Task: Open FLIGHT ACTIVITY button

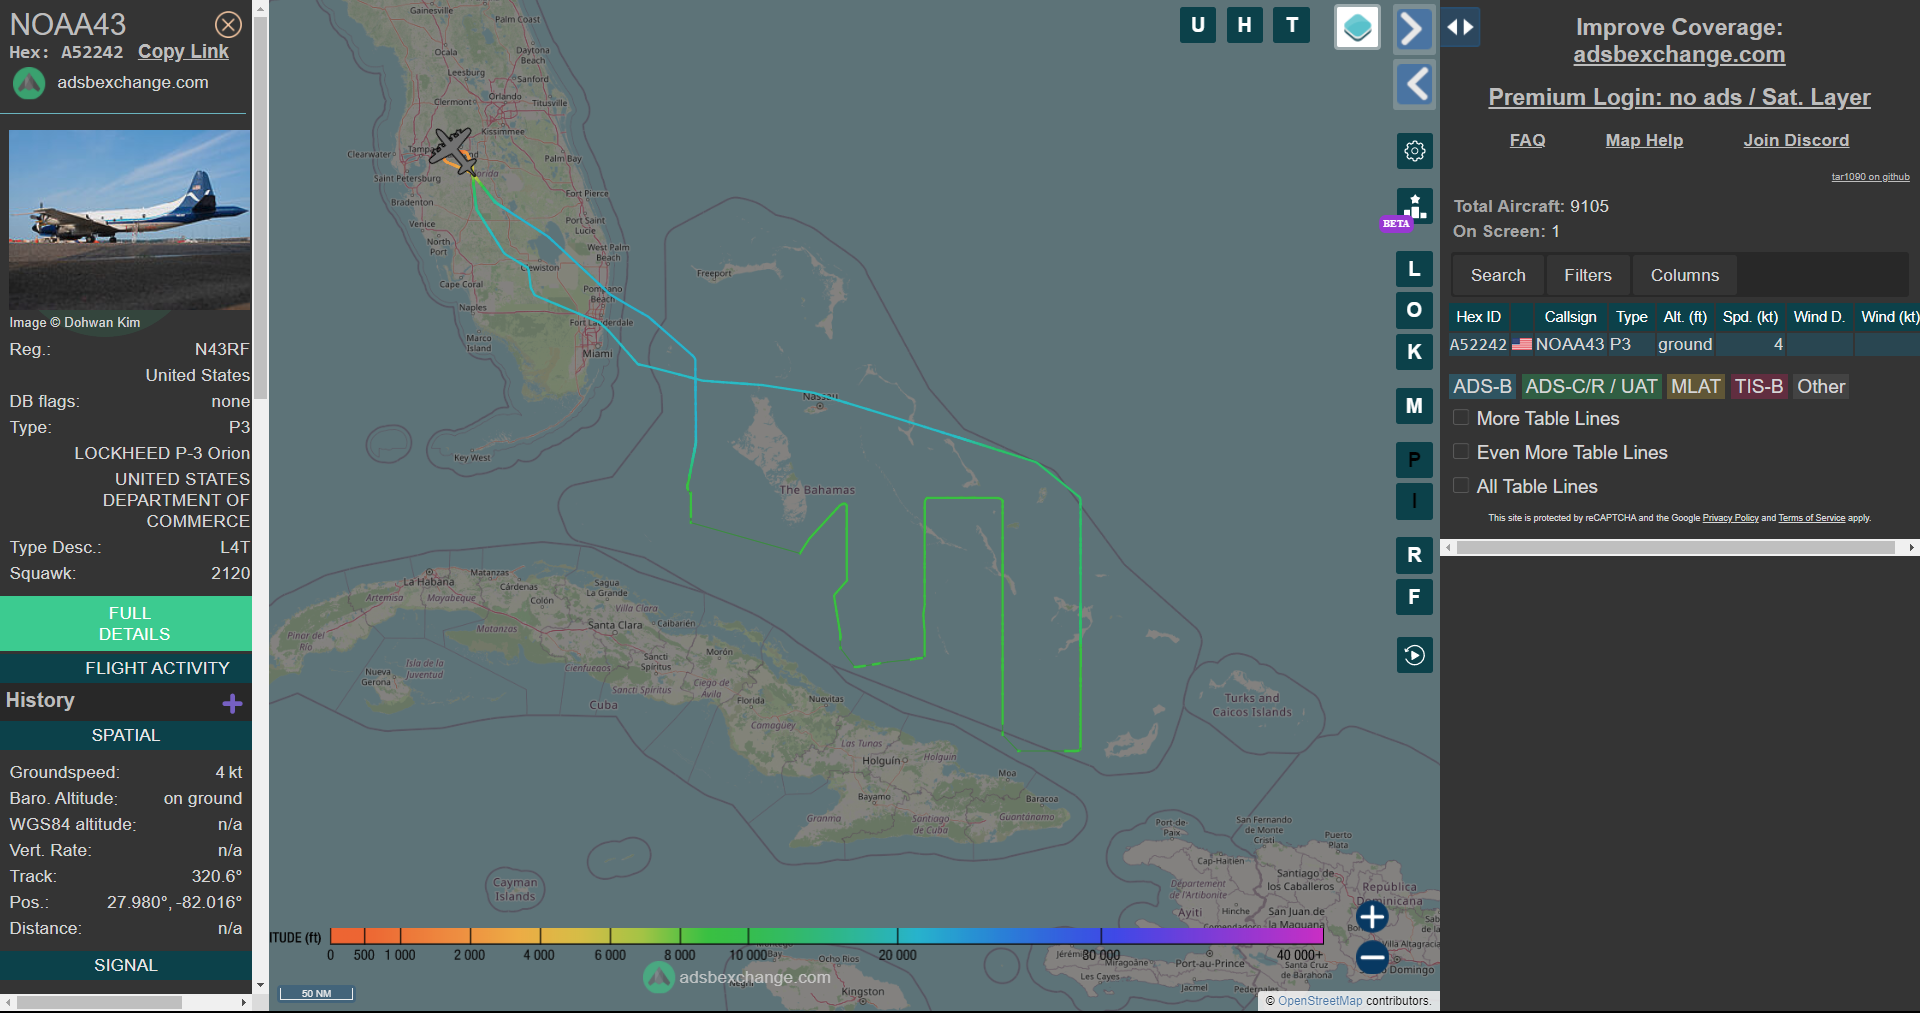Action: click(x=126, y=668)
